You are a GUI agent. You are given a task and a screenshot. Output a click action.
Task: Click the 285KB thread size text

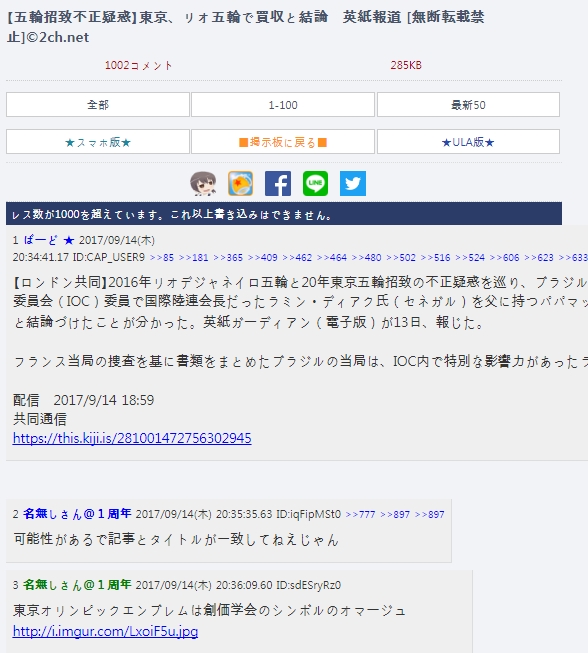[x=406, y=65]
